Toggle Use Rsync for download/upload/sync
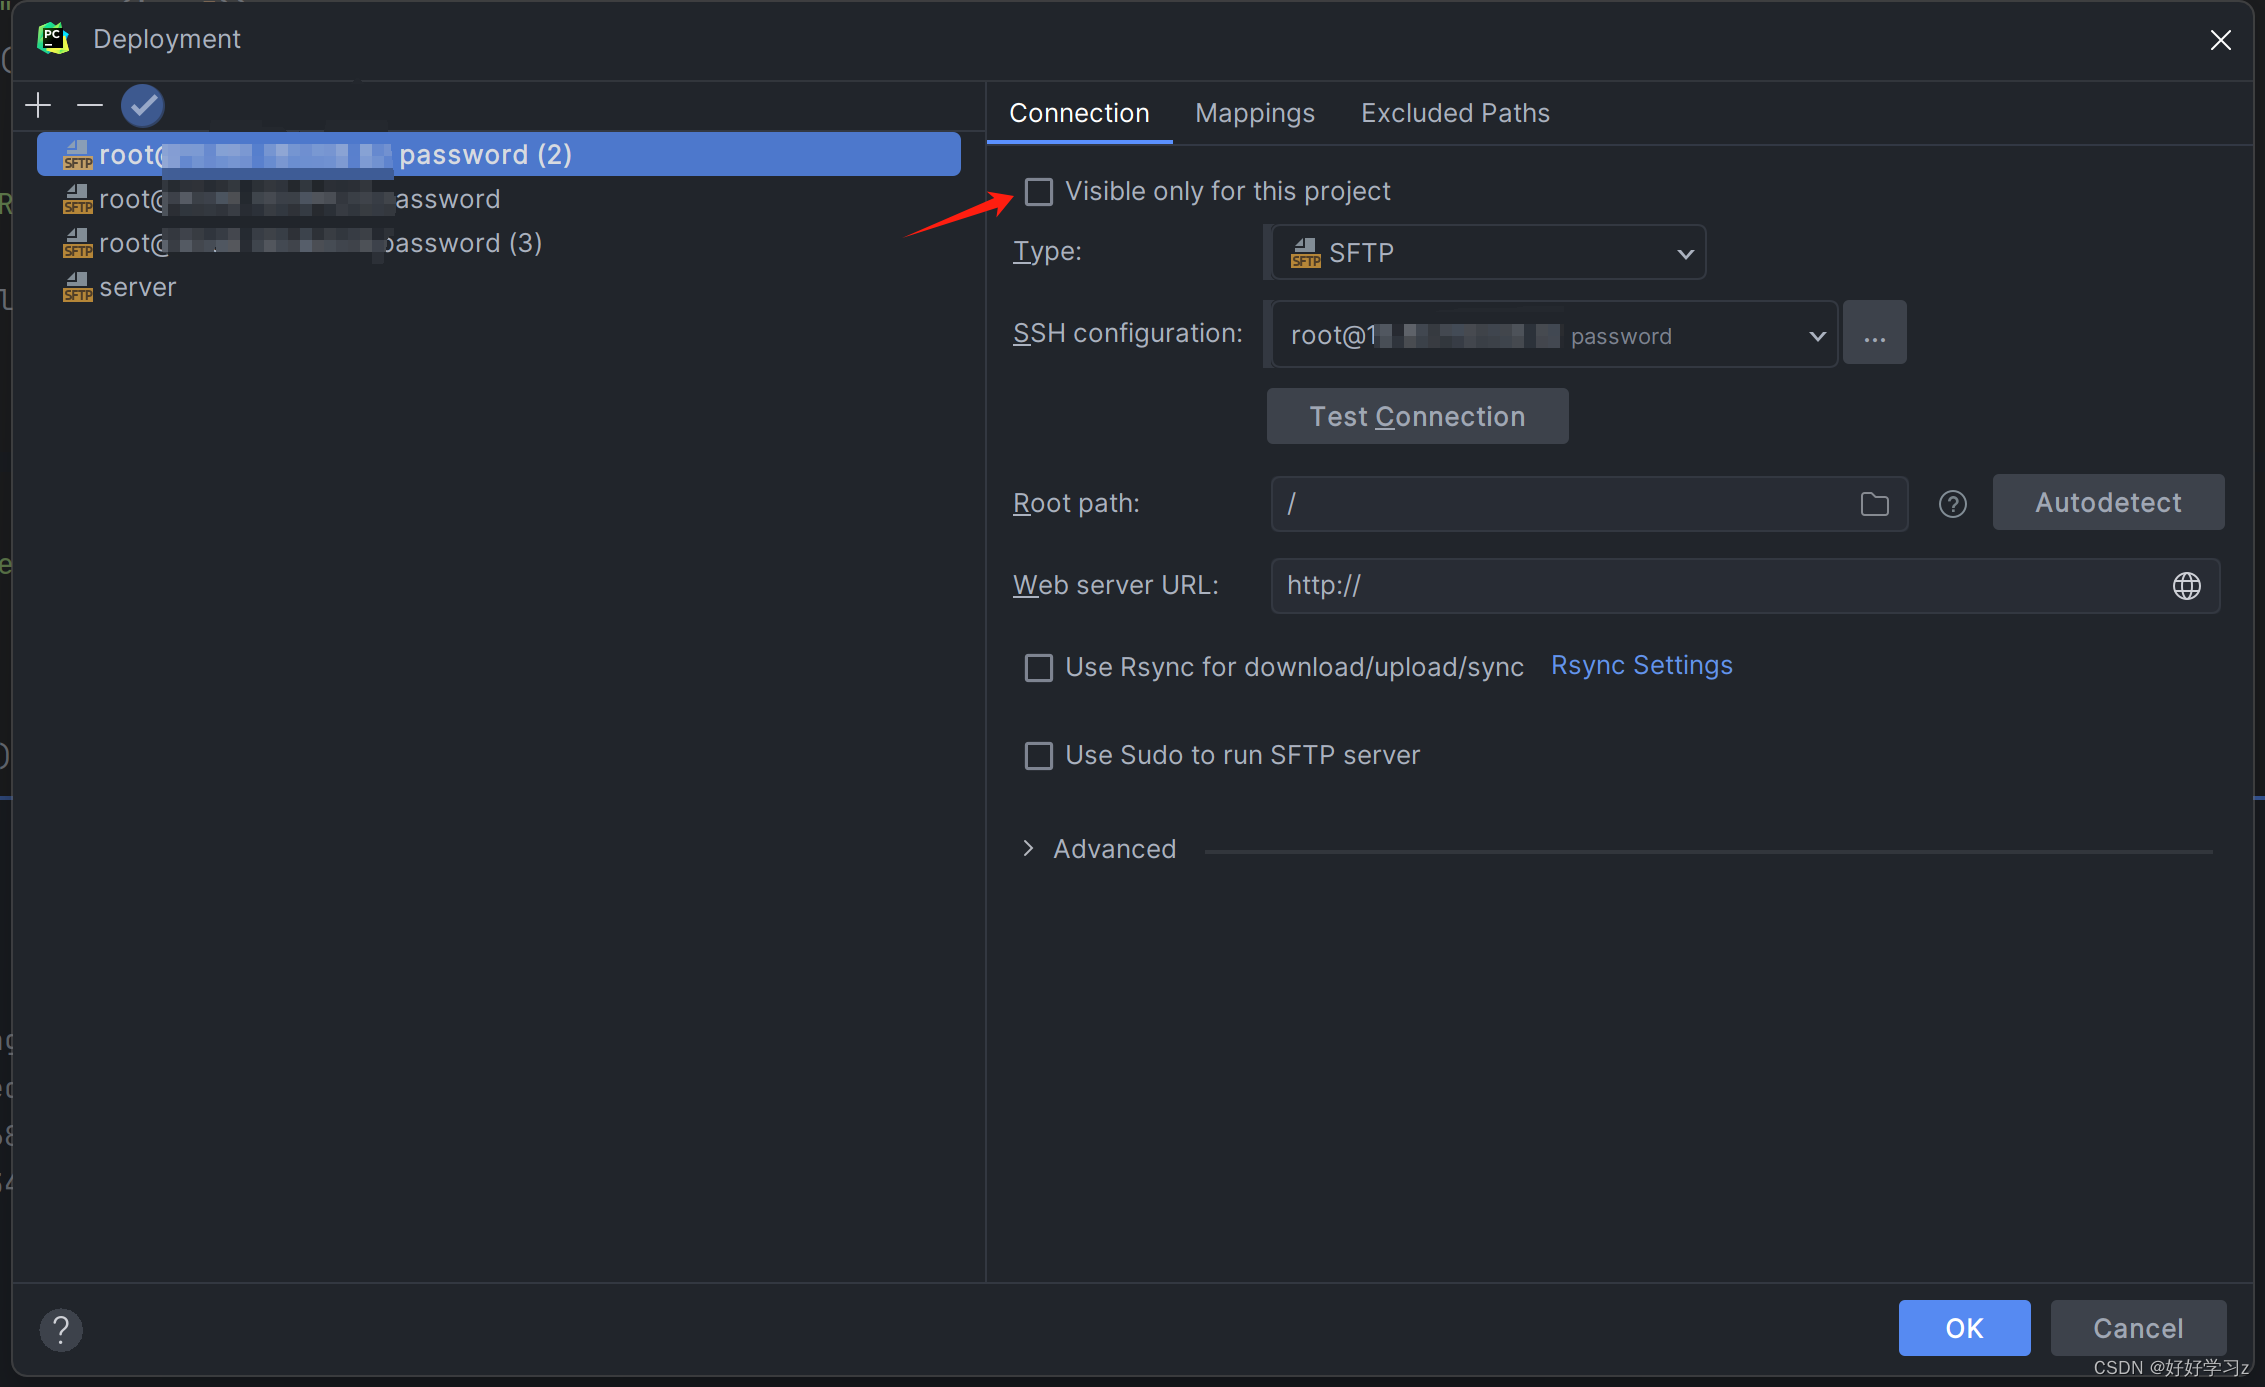This screenshot has height=1387, width=2265. pyautogui.click(x=1039, y=668)
